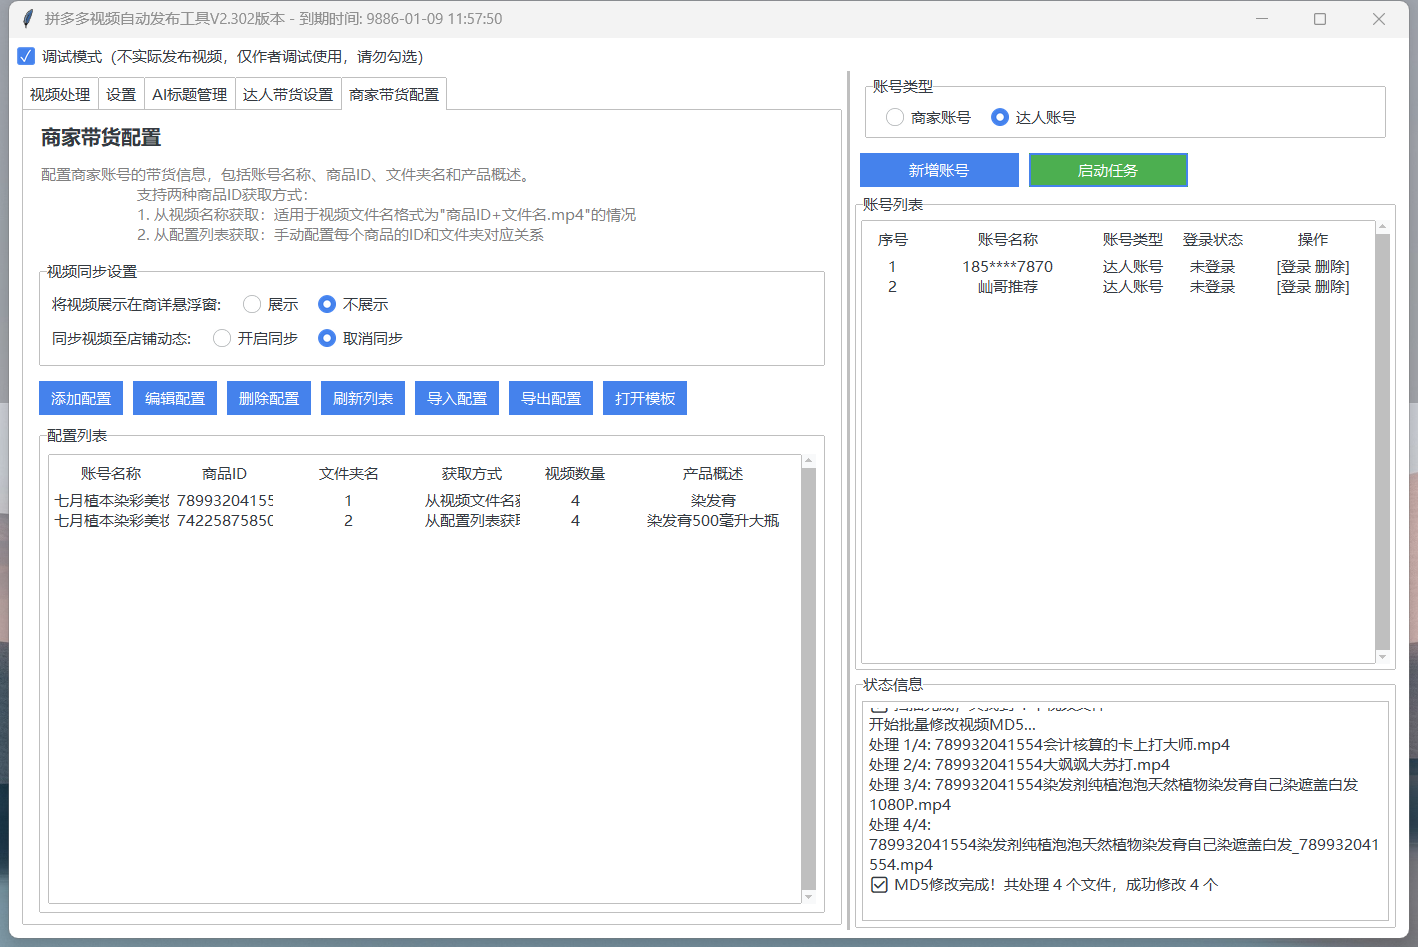This screenshot has height=947, width=1418.
Task: Click the 染发膏500毫升大瓶 cell
Action: 713,520
